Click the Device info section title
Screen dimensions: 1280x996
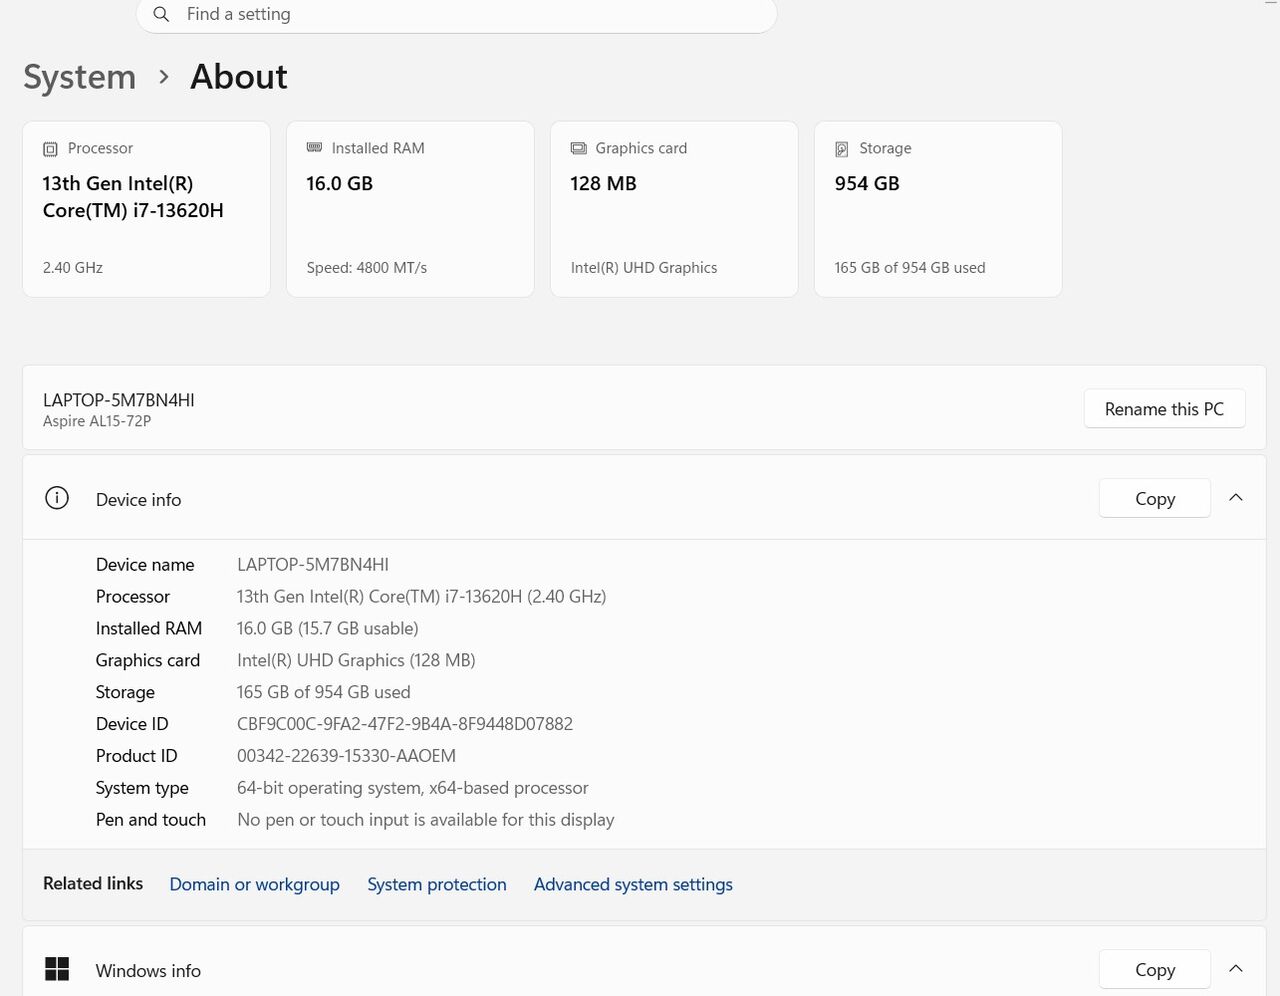pyautogui.click(x=138, y=500)
